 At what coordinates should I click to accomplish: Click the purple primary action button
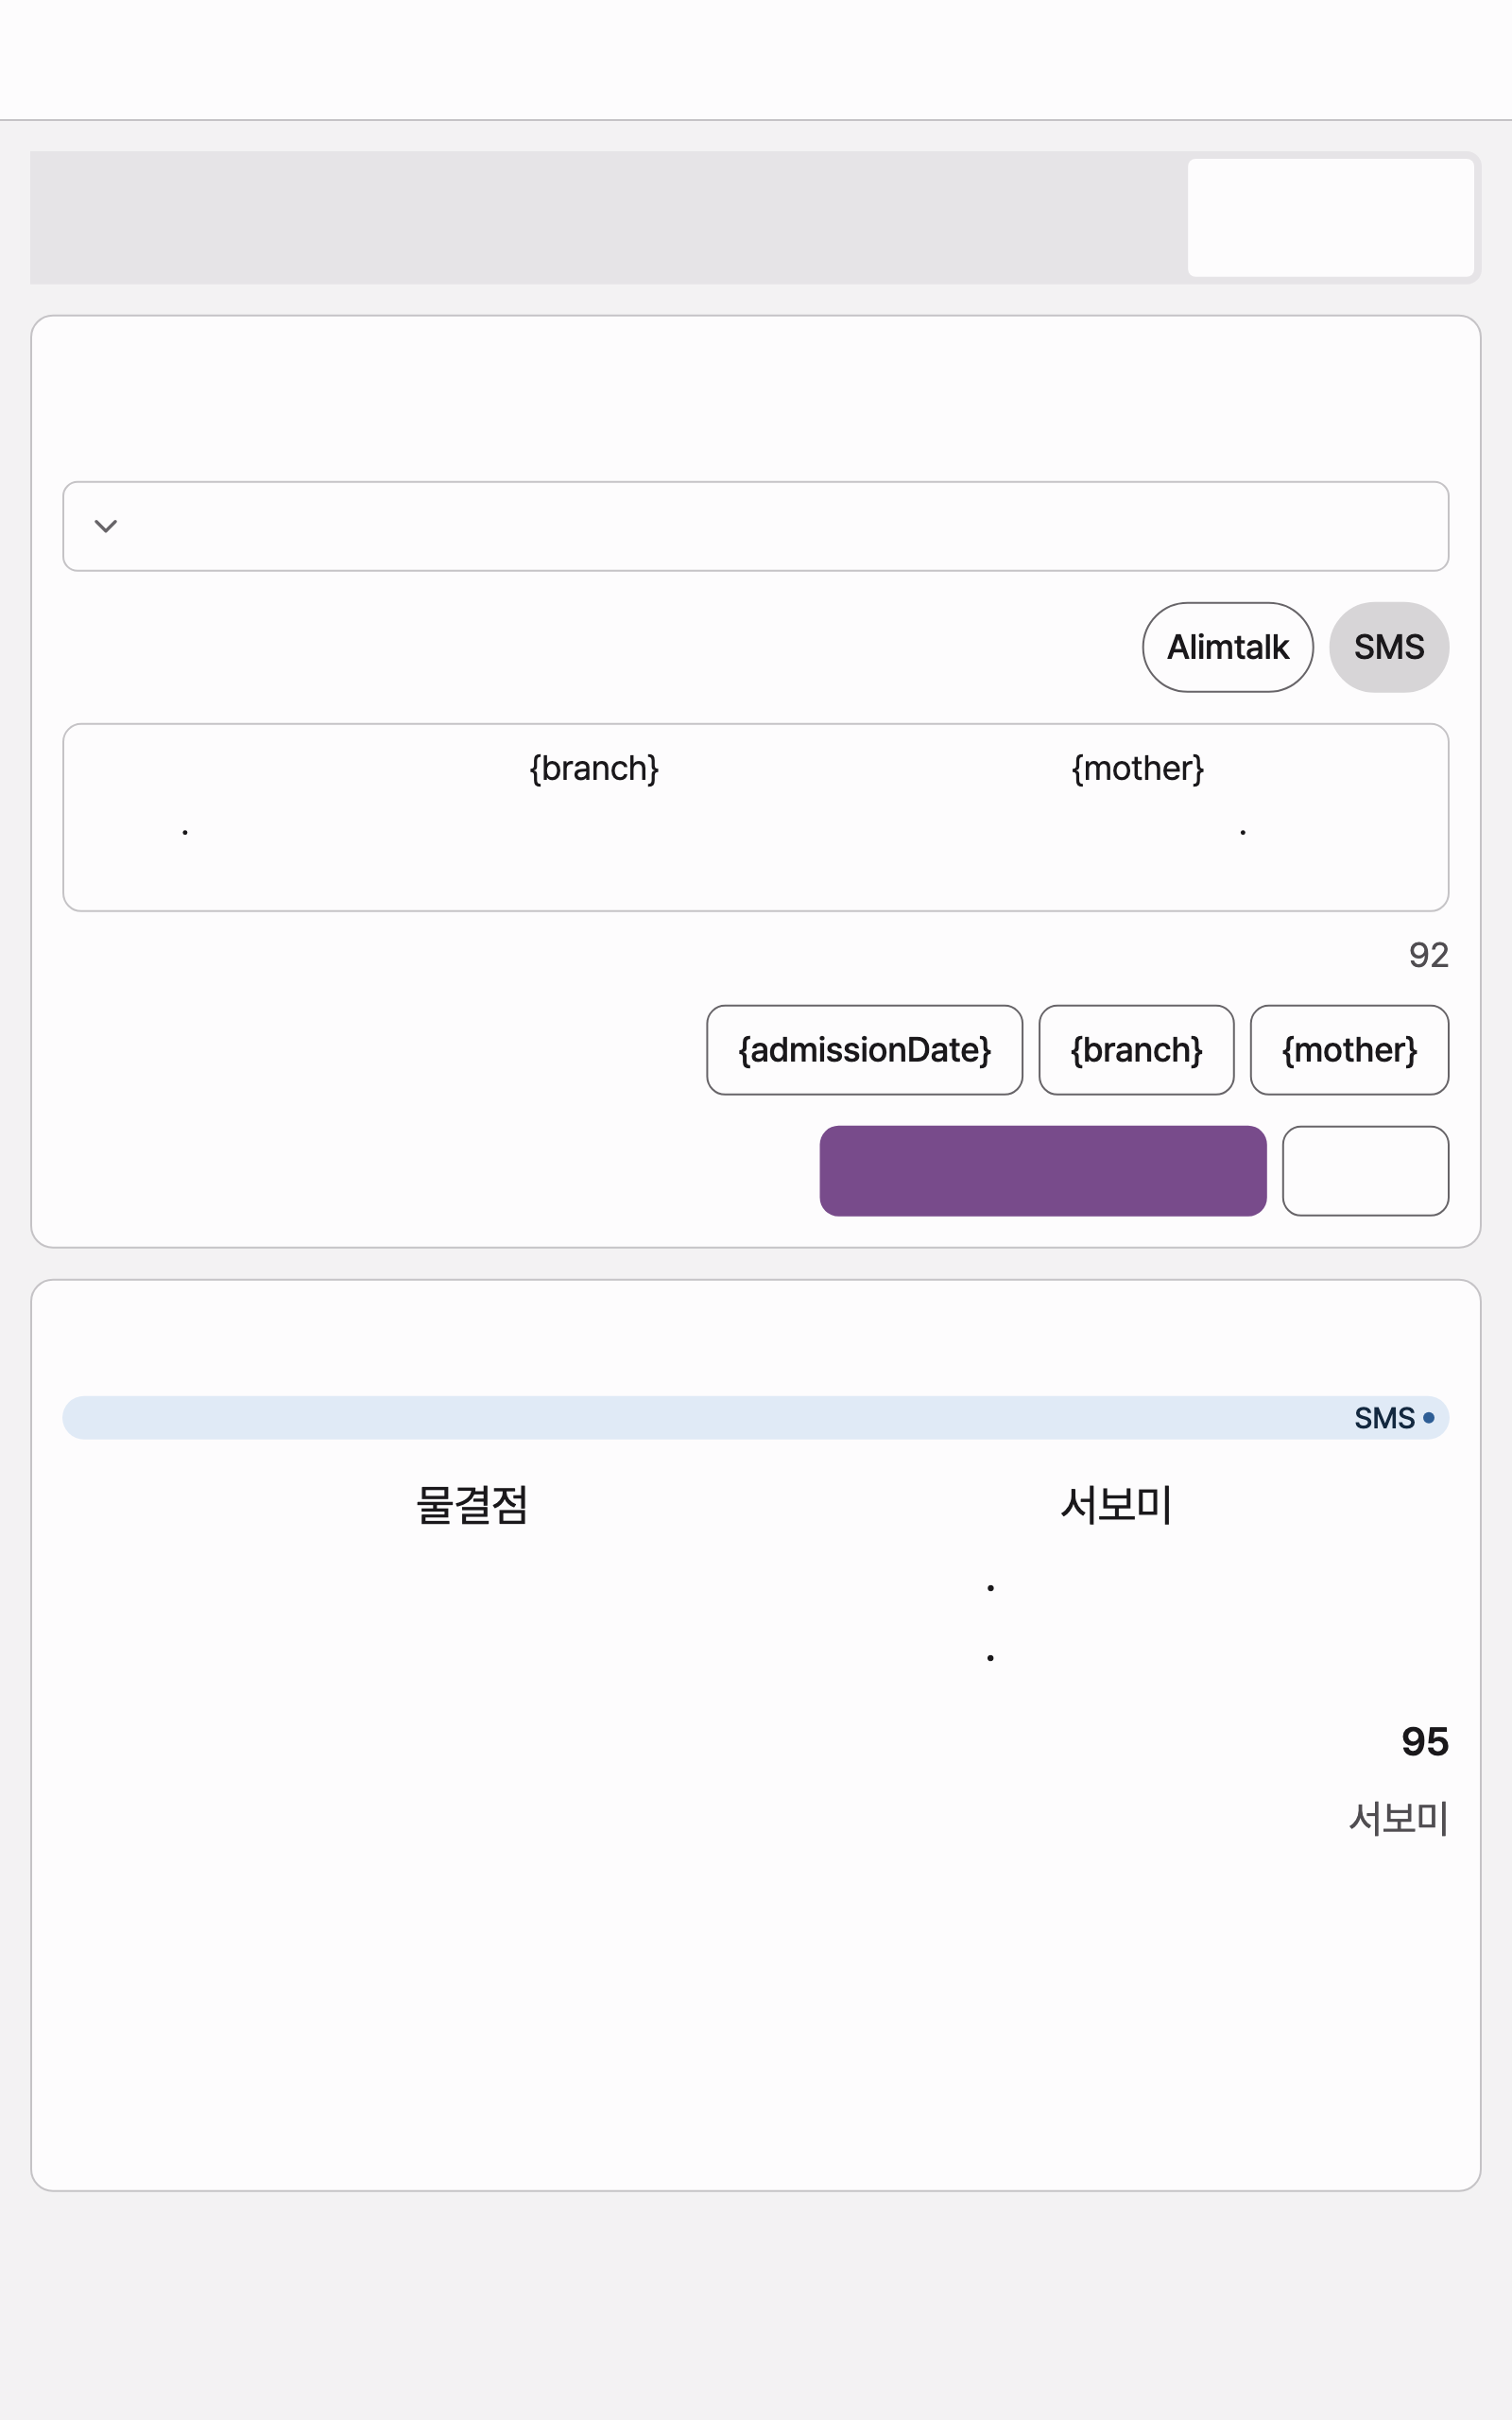(1043, 1171)
